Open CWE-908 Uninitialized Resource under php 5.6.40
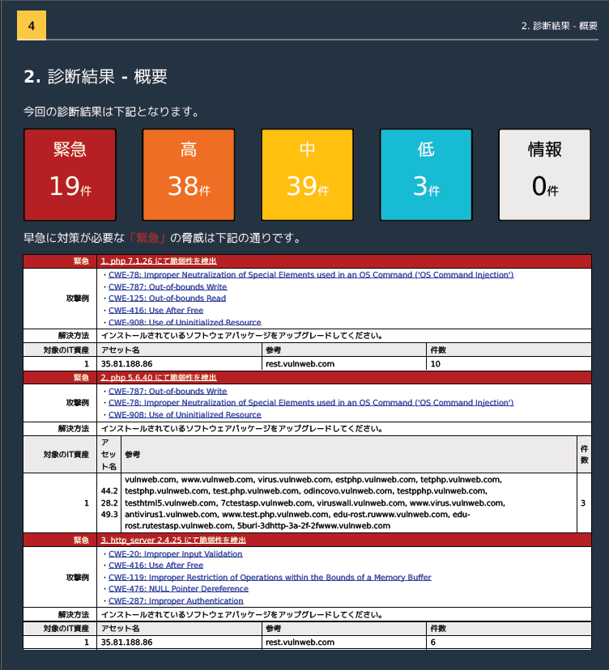This screenshot has height=670, width=609. 185,414
